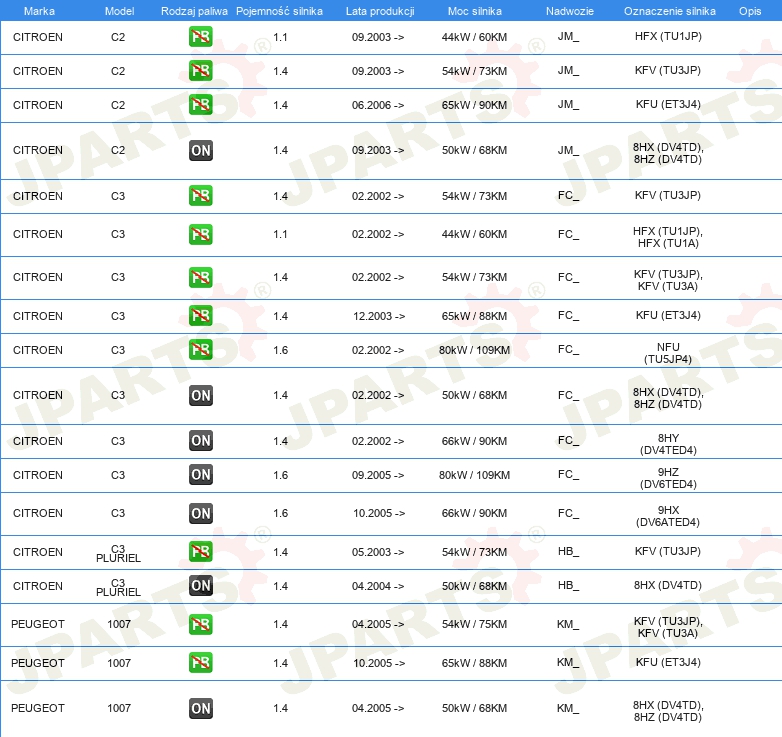Screen dimensions: 782x737
Task: Click diesel ON icon for C3 Pluriel 8HX
Action: coord(200,585)
